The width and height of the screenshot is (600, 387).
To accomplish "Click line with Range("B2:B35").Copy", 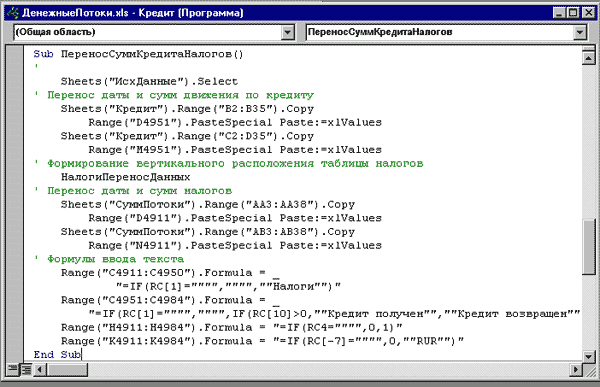I will click(x=187, y=109).
